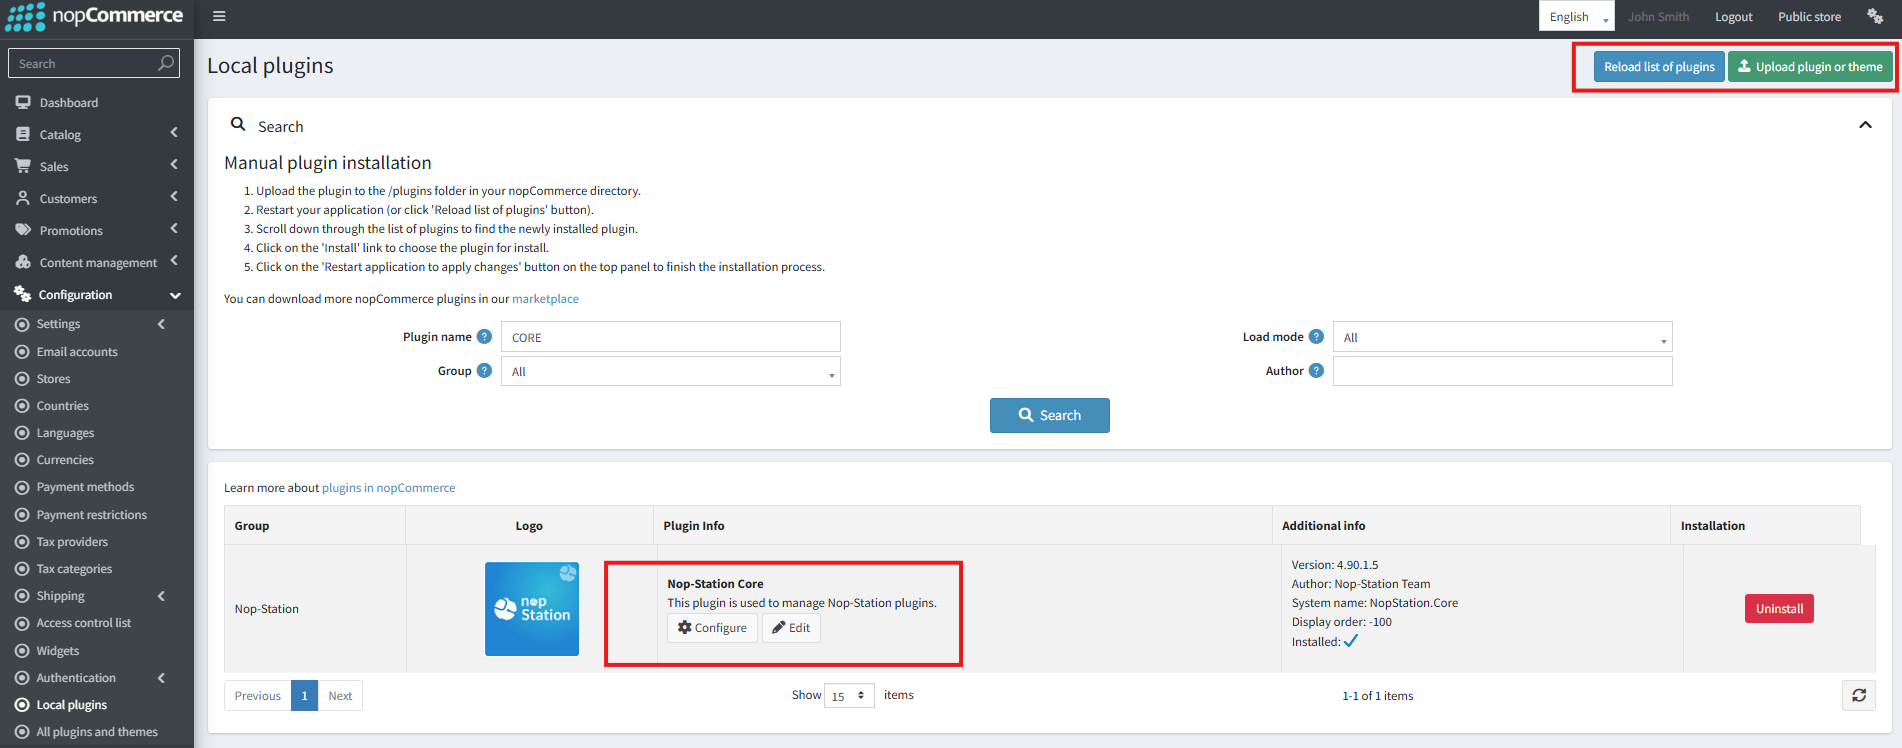
Task: Click the Customers person icon
Action: [23, 198]
